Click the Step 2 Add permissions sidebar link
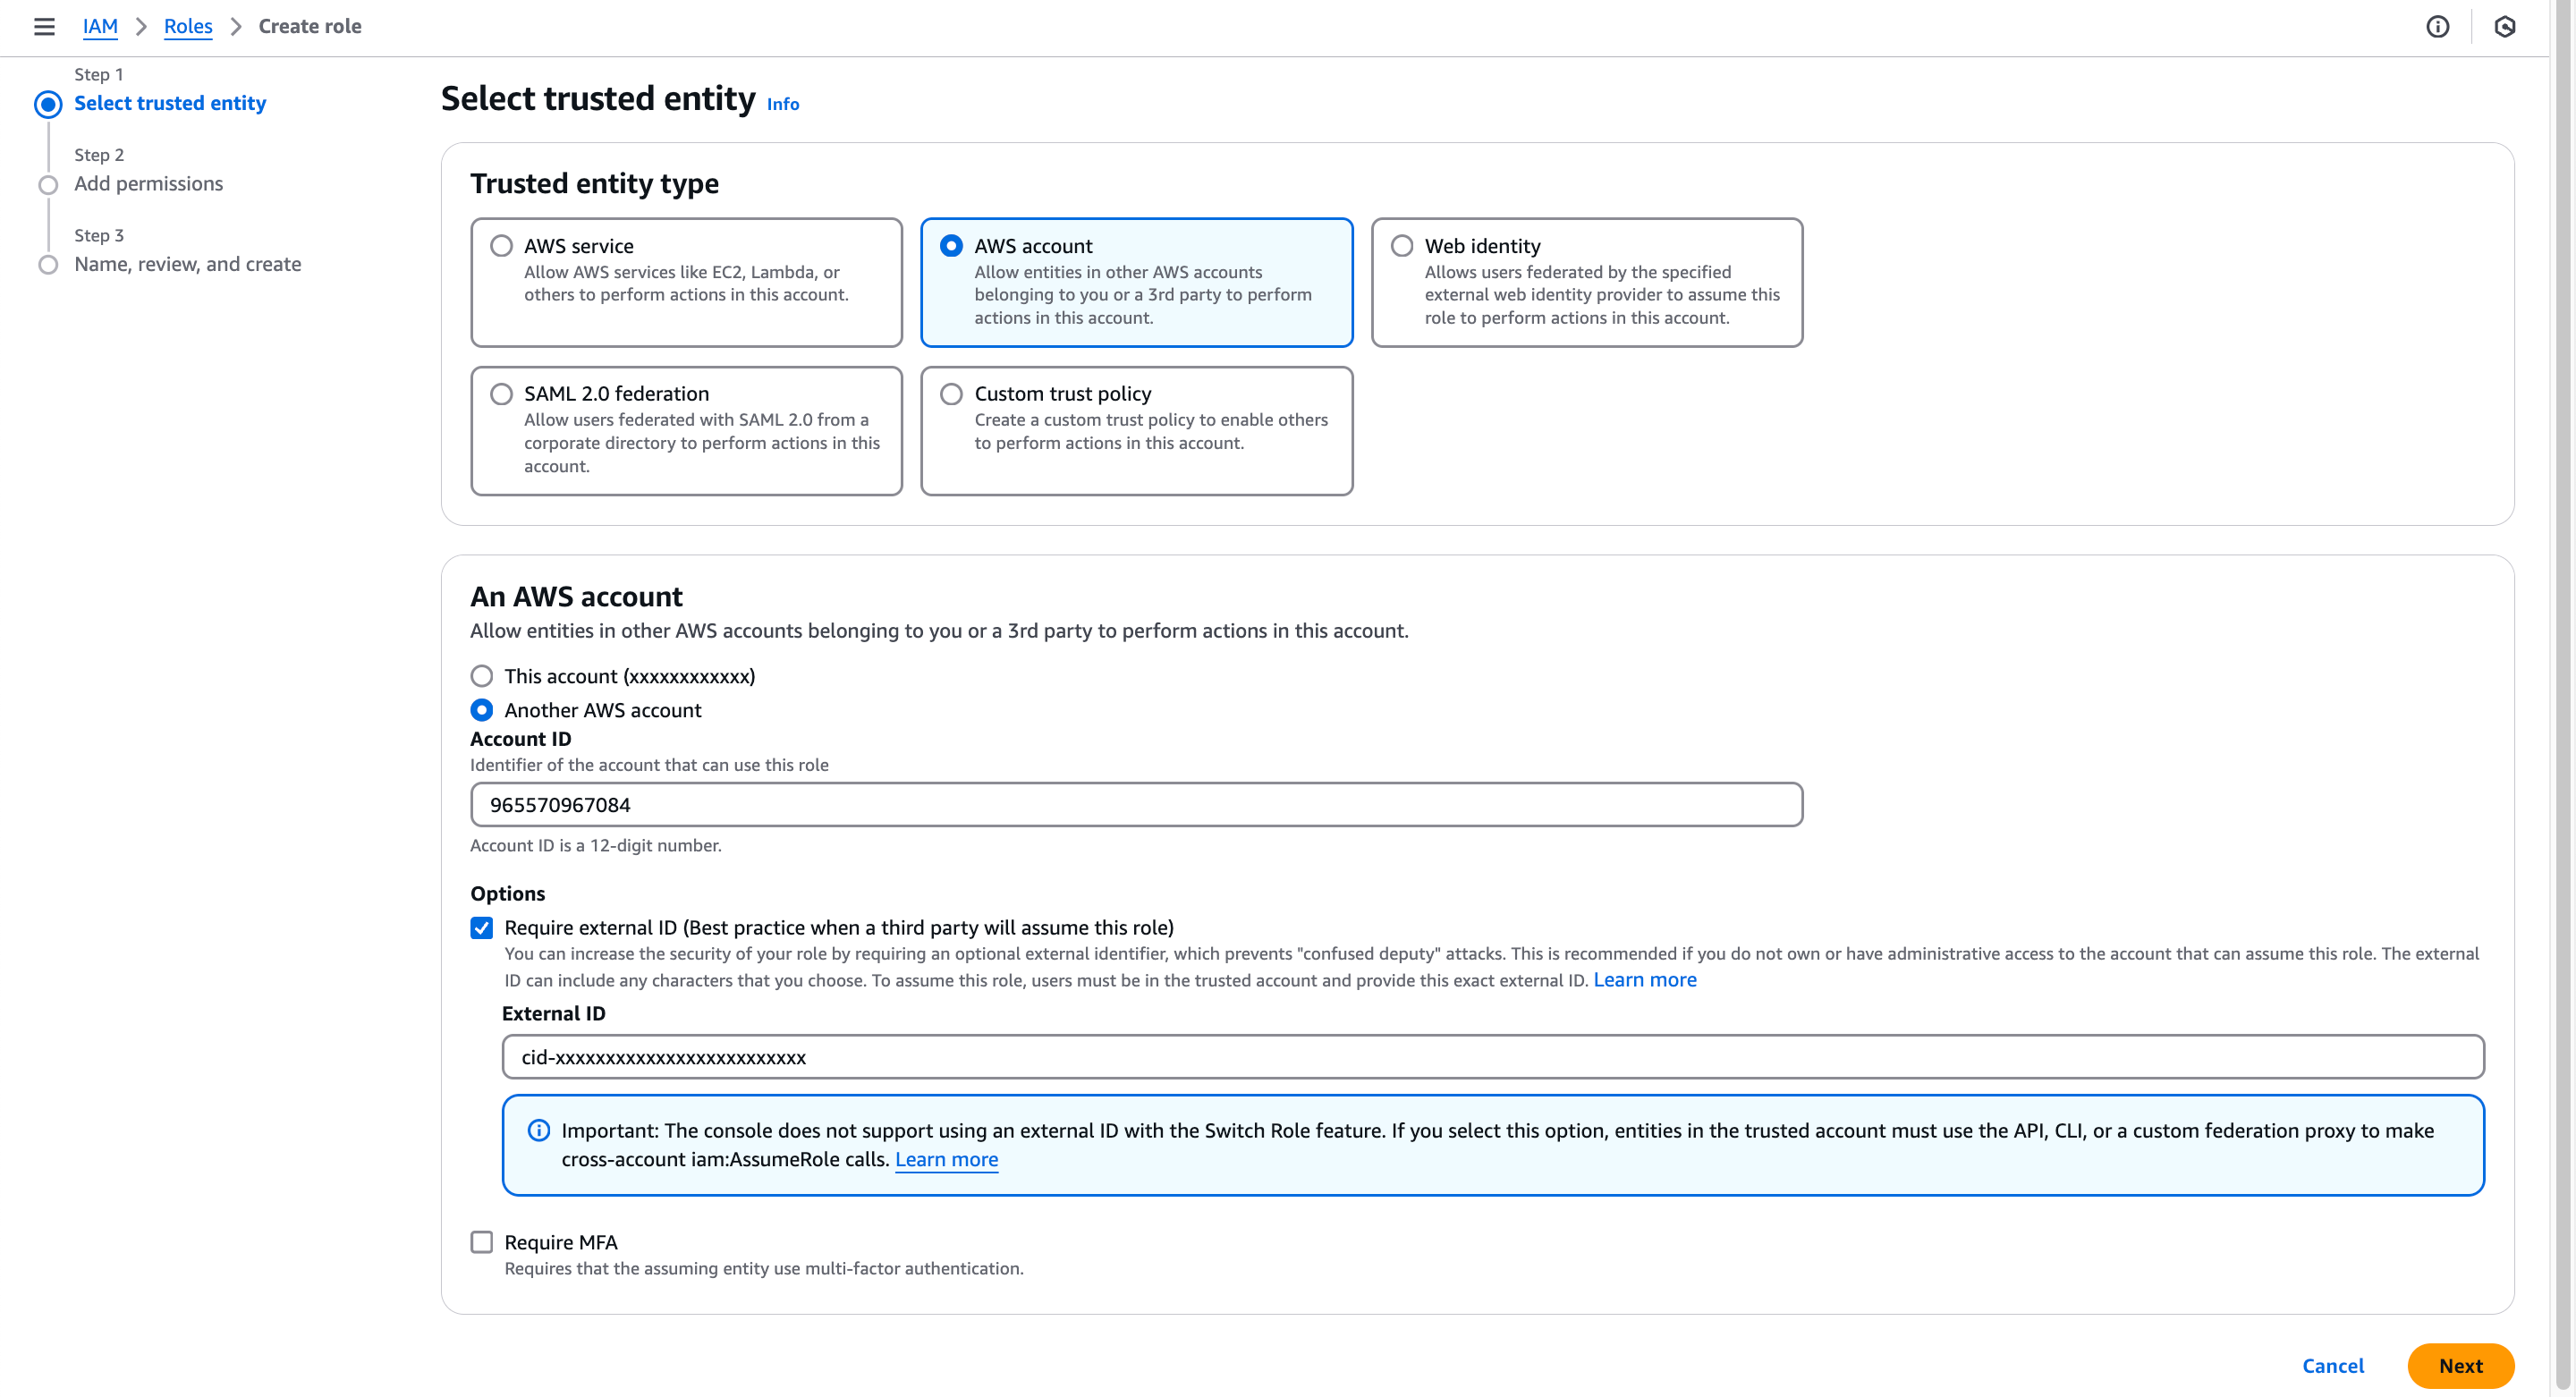2576x1397 pixels. click(x=148, y=182)
